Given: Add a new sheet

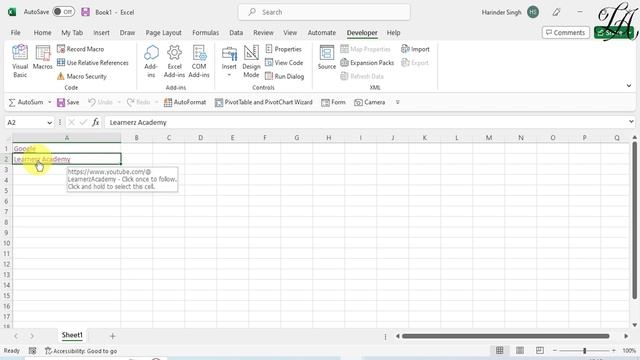Looking at the screenshot, I should coord(112,336).
